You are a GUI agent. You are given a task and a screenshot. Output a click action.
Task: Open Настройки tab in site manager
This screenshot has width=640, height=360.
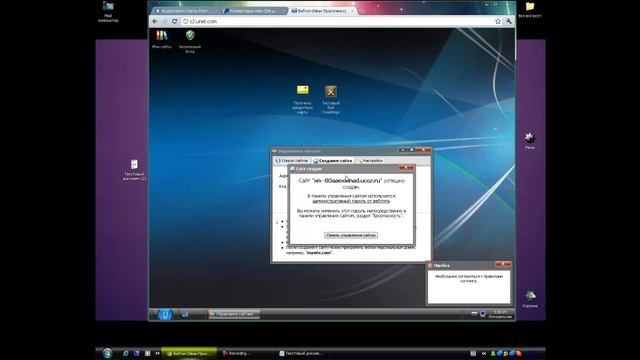(370, 161)
